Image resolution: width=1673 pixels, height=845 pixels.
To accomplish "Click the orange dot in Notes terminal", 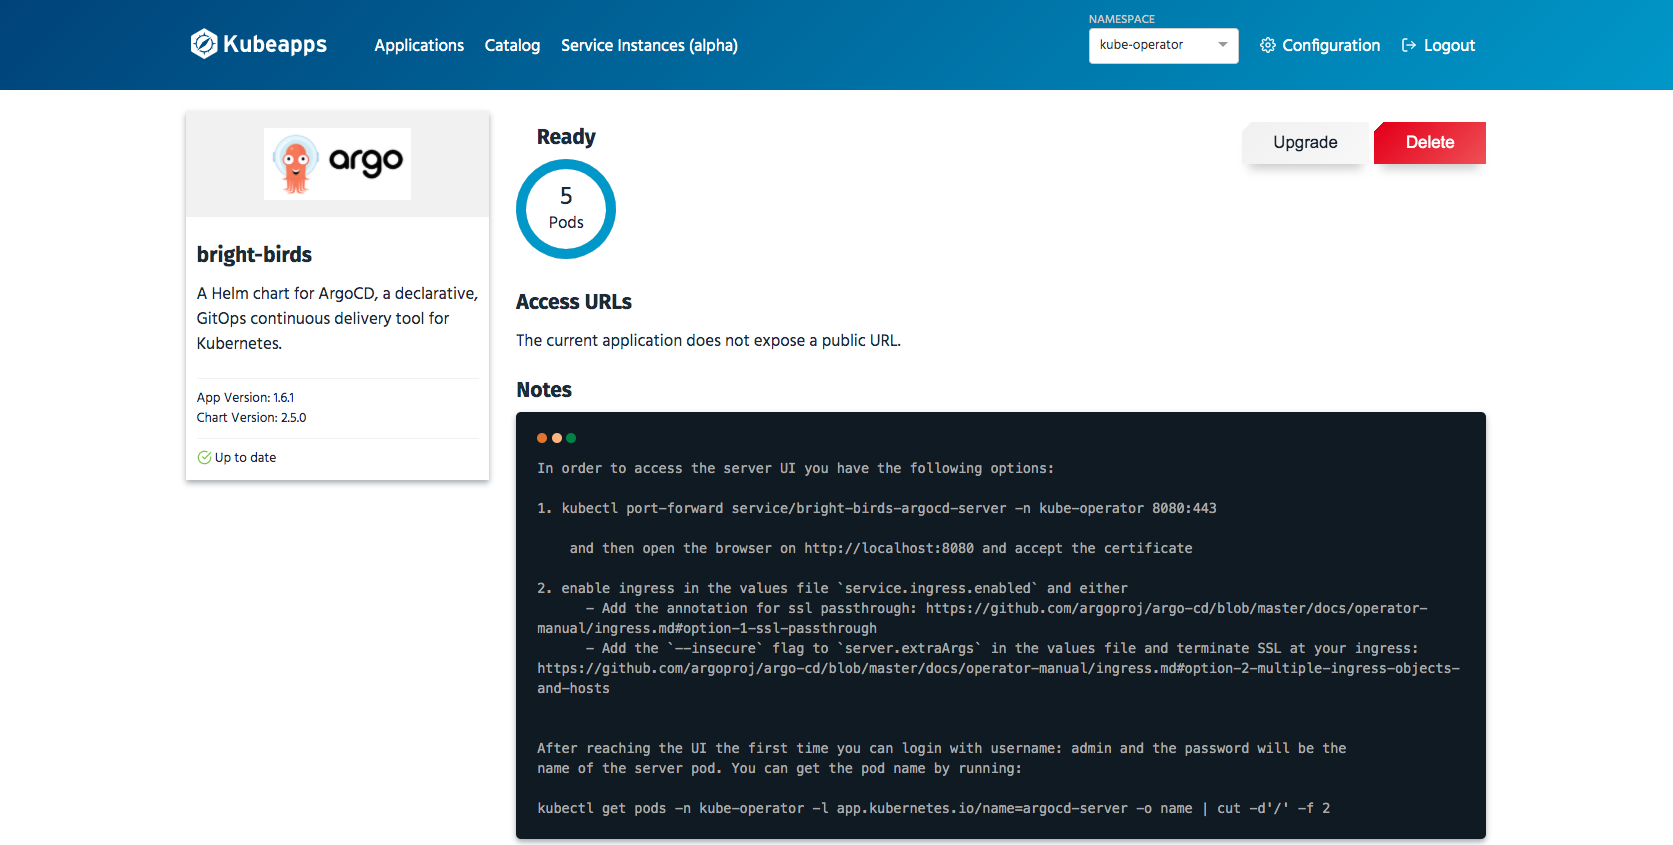I will click(x=542, y=438).
